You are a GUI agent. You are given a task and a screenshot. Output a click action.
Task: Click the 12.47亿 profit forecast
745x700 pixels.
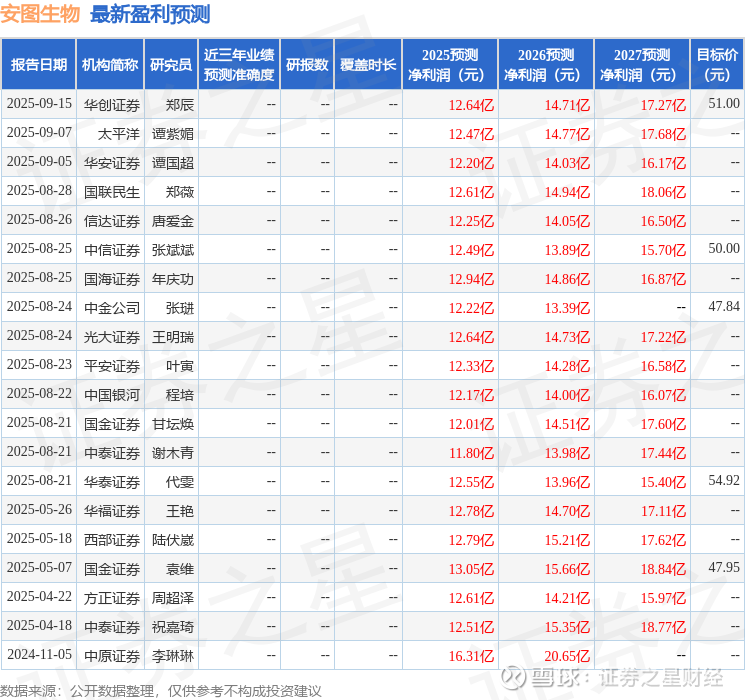471,134
